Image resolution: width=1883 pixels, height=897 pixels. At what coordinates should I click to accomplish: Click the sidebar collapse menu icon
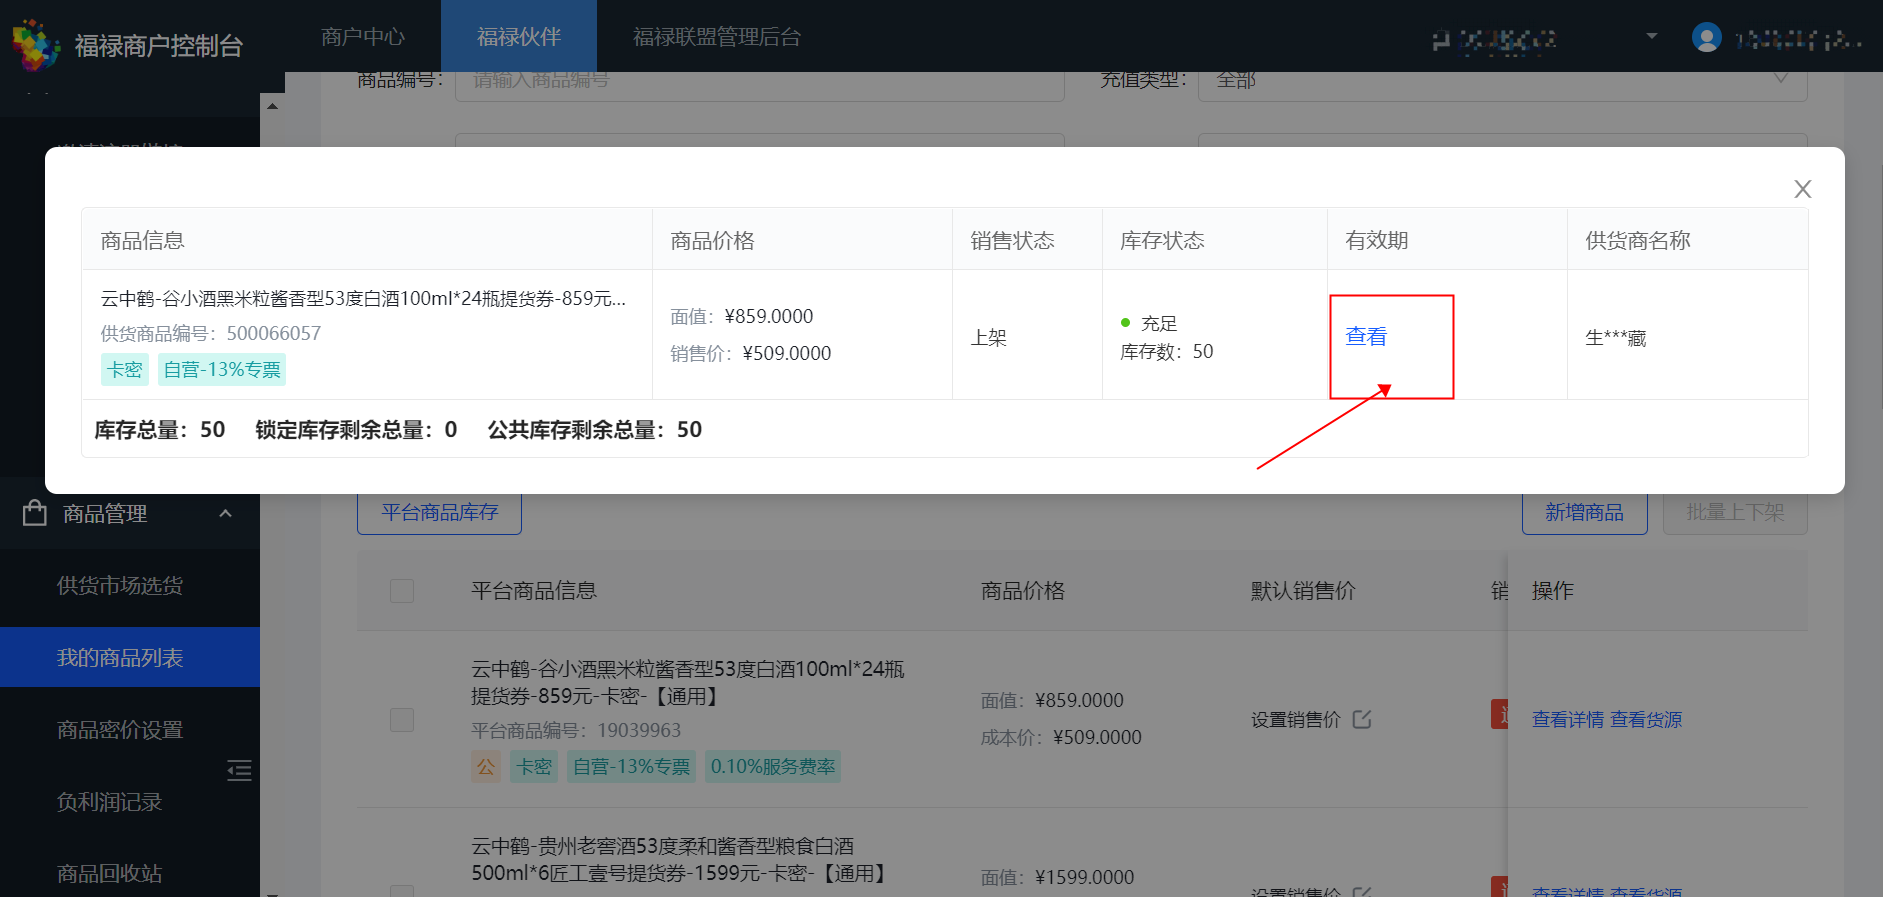(239, 770)
